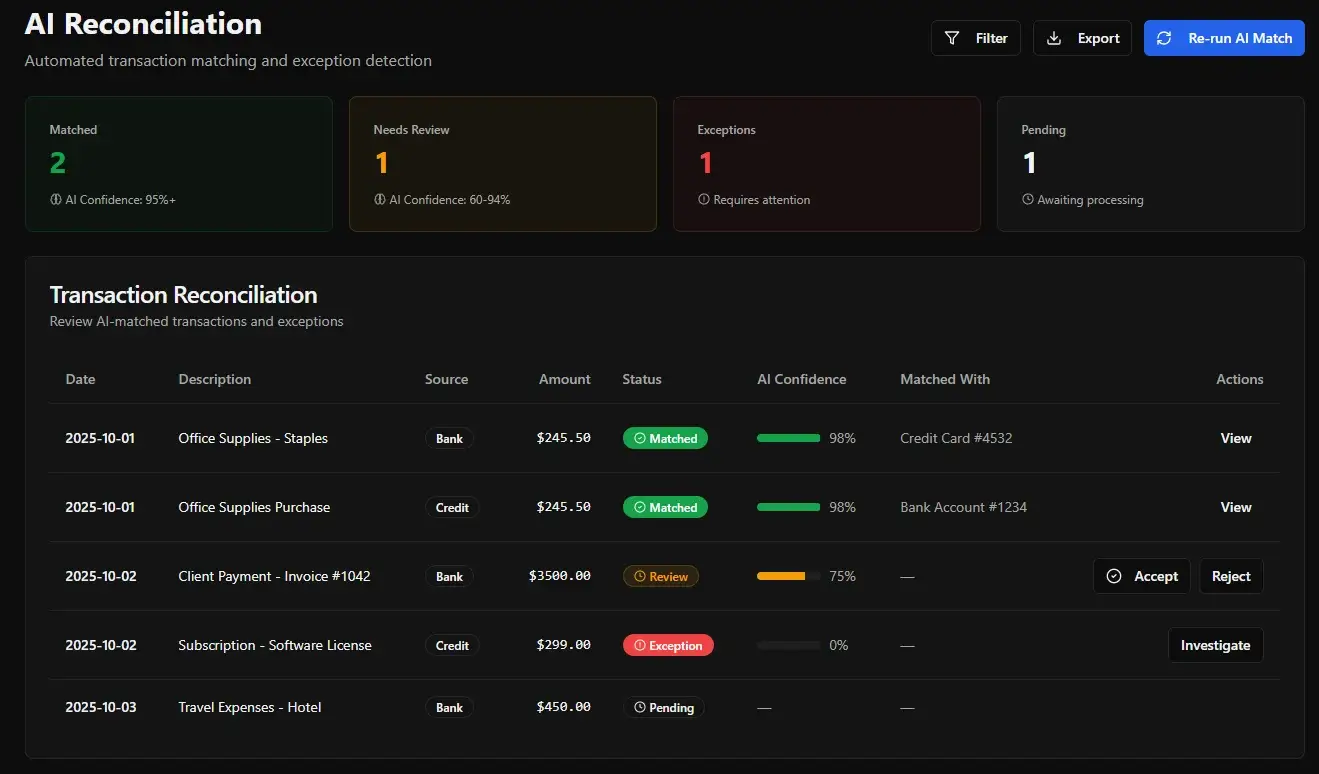
Task: Click the refresh icon in Re-run AI Match
Action: [x=1164, y=38]
